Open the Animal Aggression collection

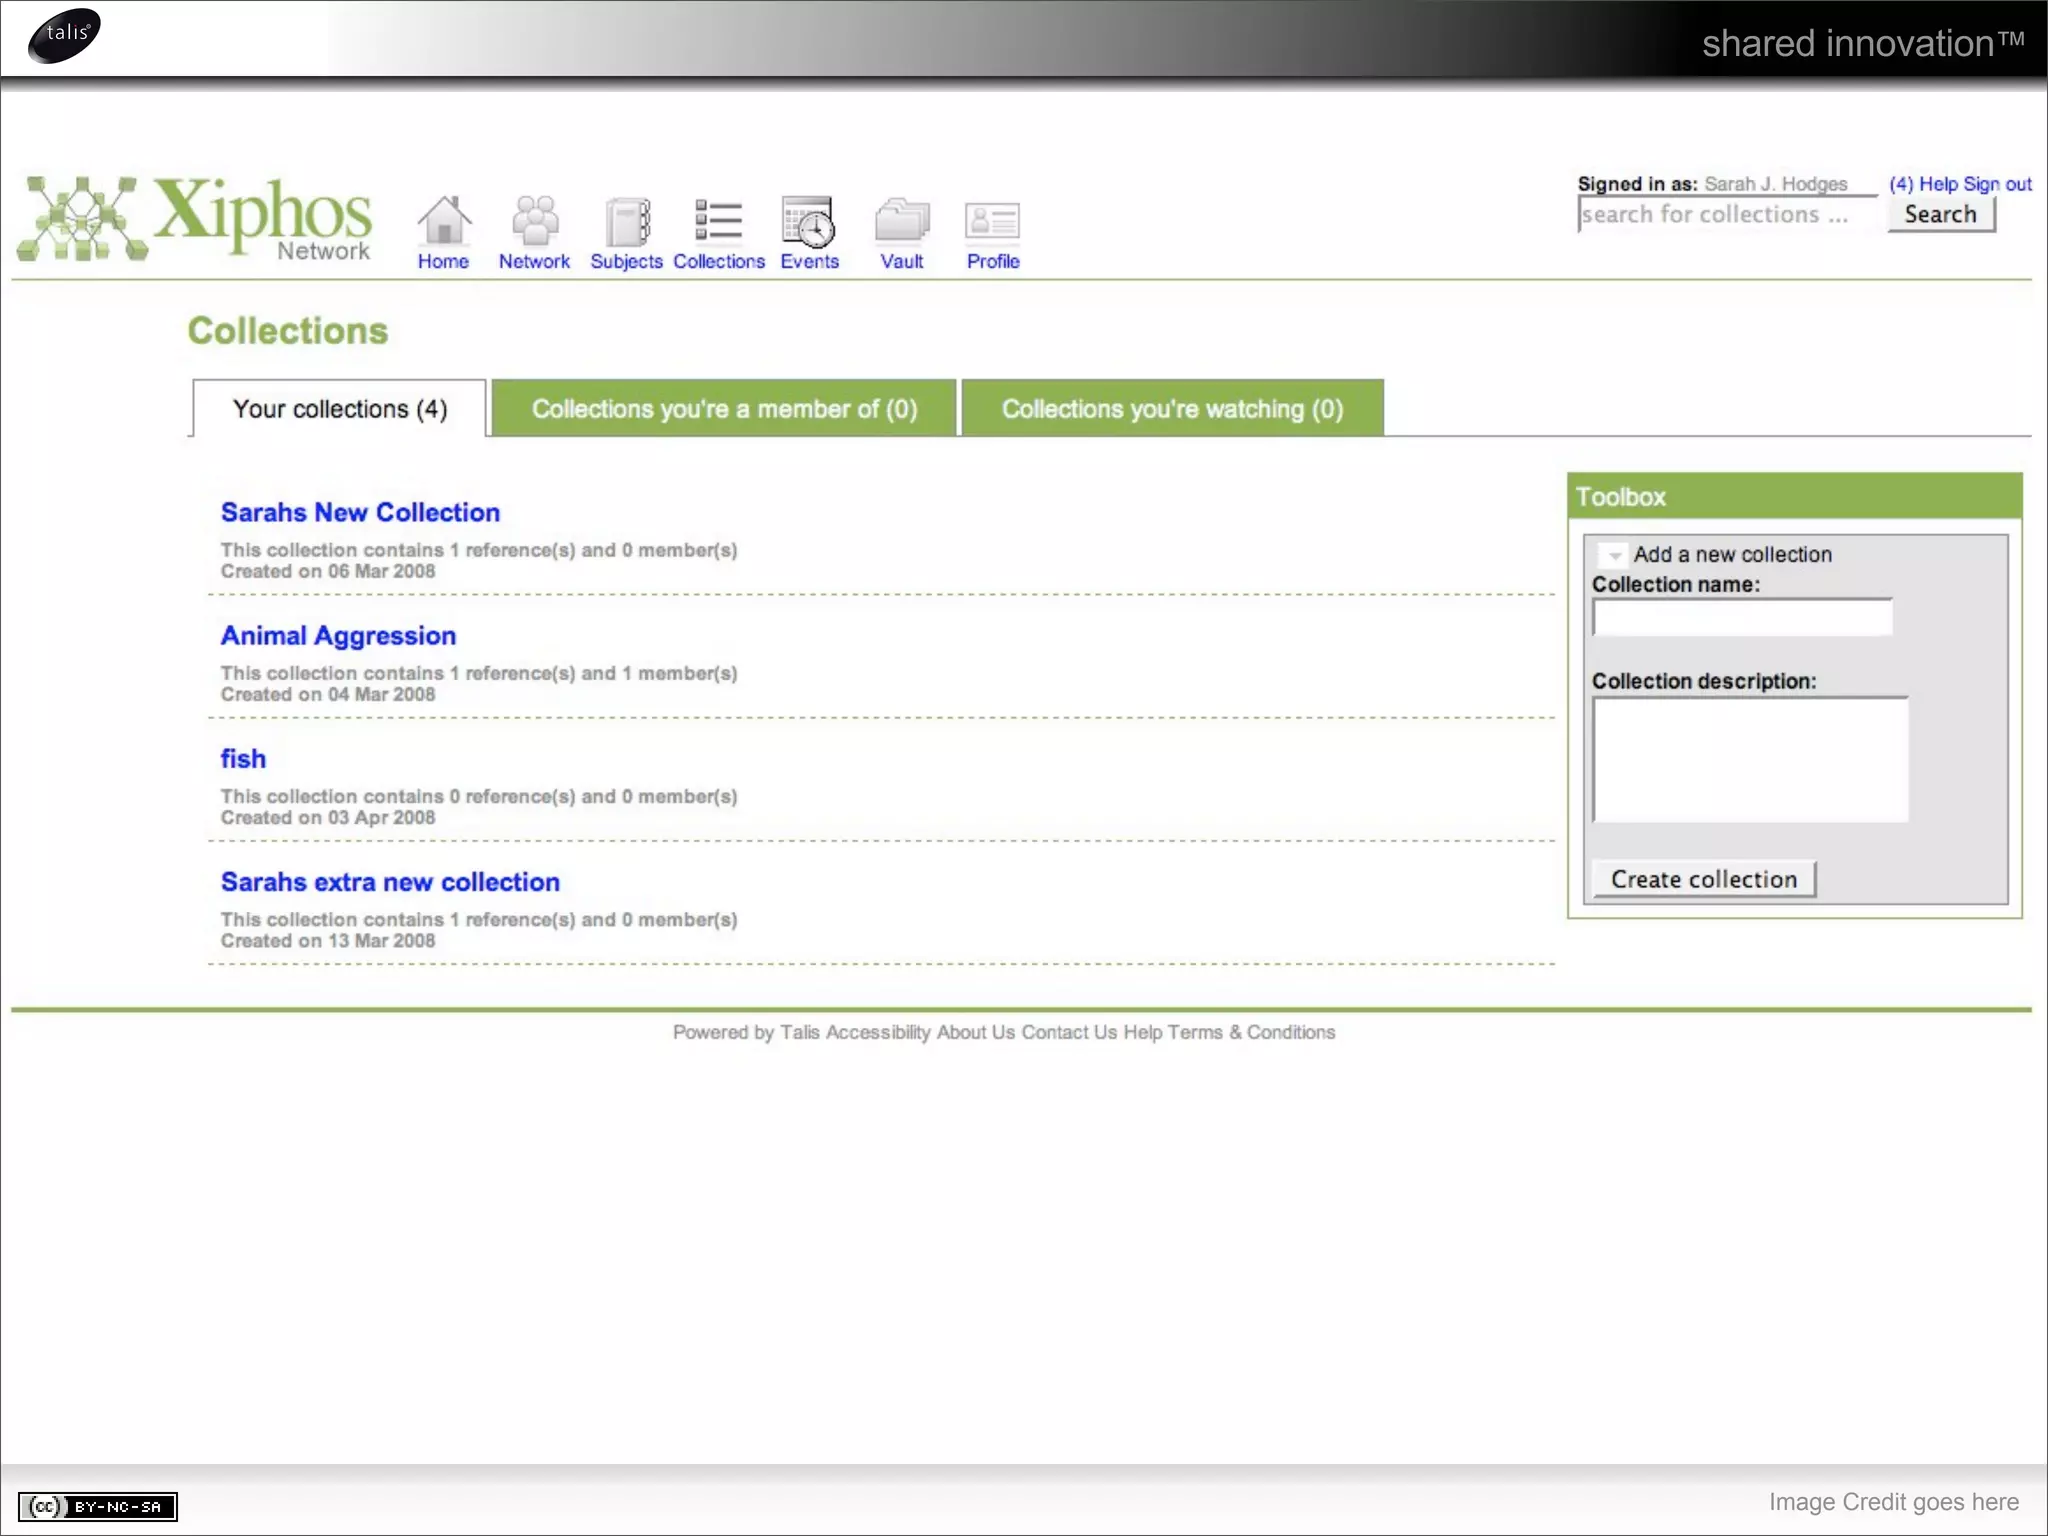point(338,636)
